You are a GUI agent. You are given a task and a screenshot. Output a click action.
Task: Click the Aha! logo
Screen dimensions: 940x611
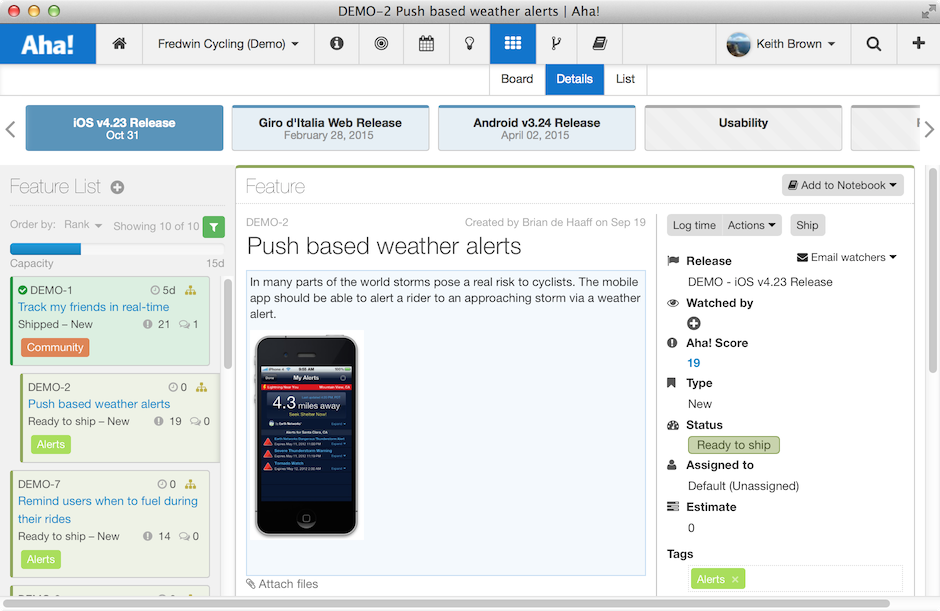tap(48, 44)
